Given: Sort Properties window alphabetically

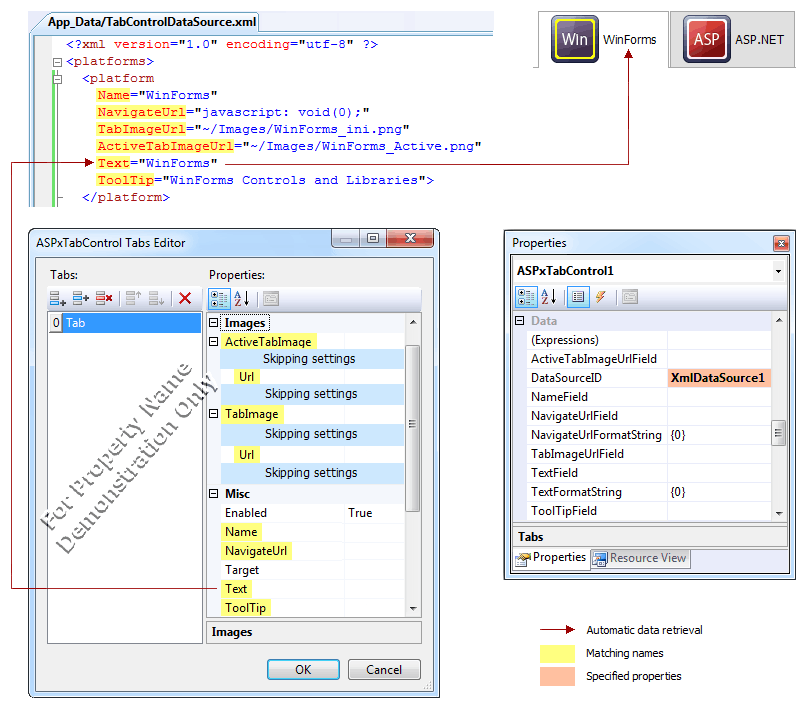Looking at the screenshot, I should click(549, 297).
